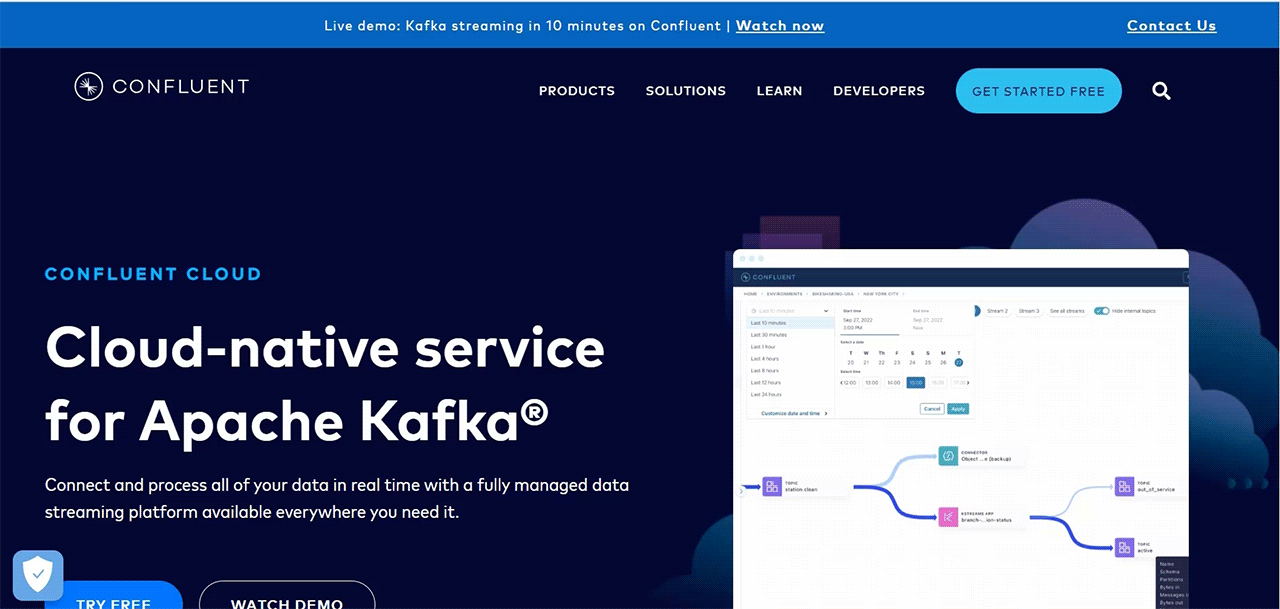Click the Confluent logo inside dashboard preview
Image resolution: width=1280 pixels, height=609 pixels.
click(x=768, y=277)
